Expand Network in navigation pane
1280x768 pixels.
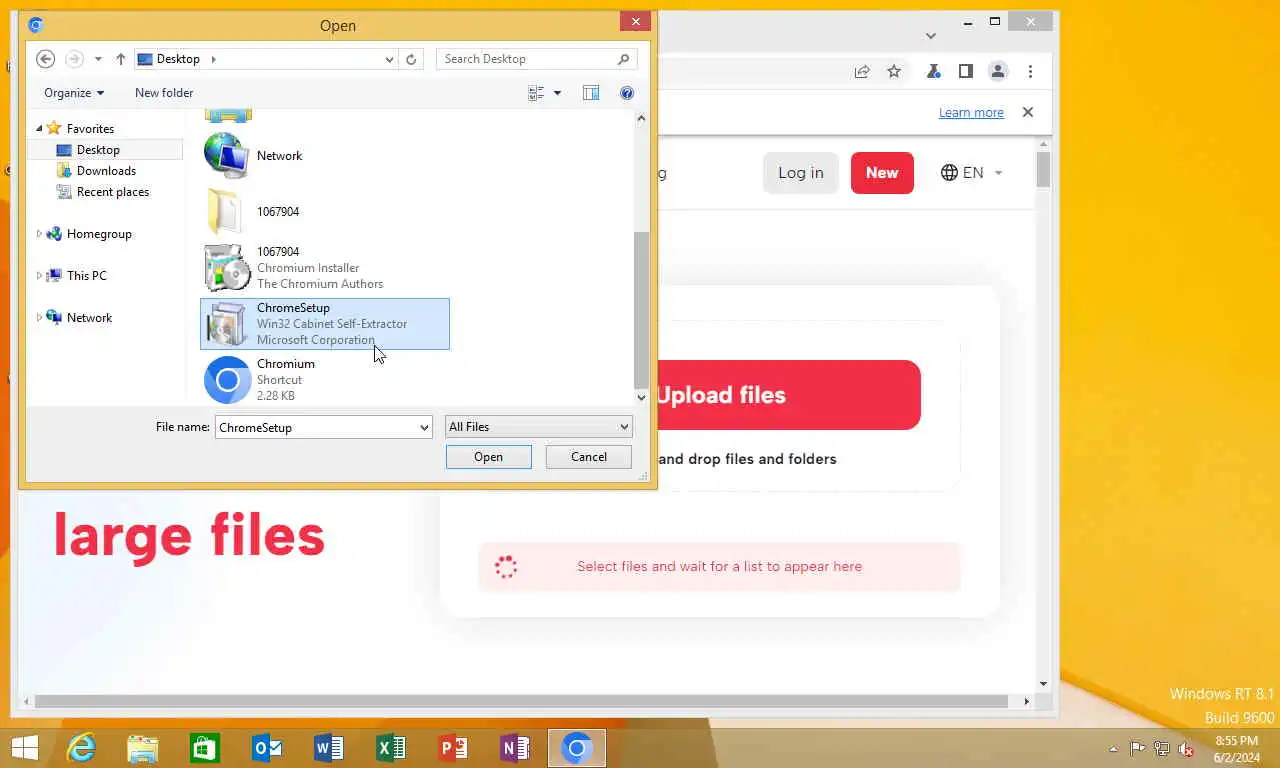(39, 318)
